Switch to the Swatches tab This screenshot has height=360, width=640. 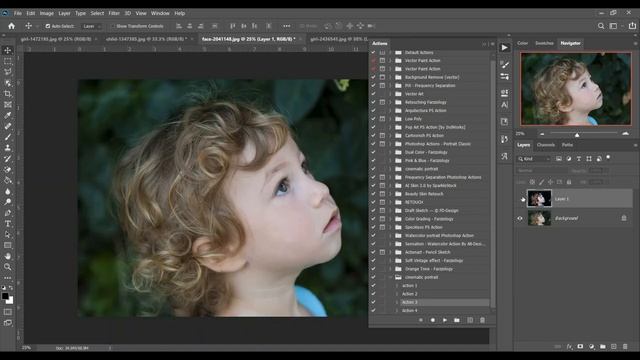pos(544,43)
